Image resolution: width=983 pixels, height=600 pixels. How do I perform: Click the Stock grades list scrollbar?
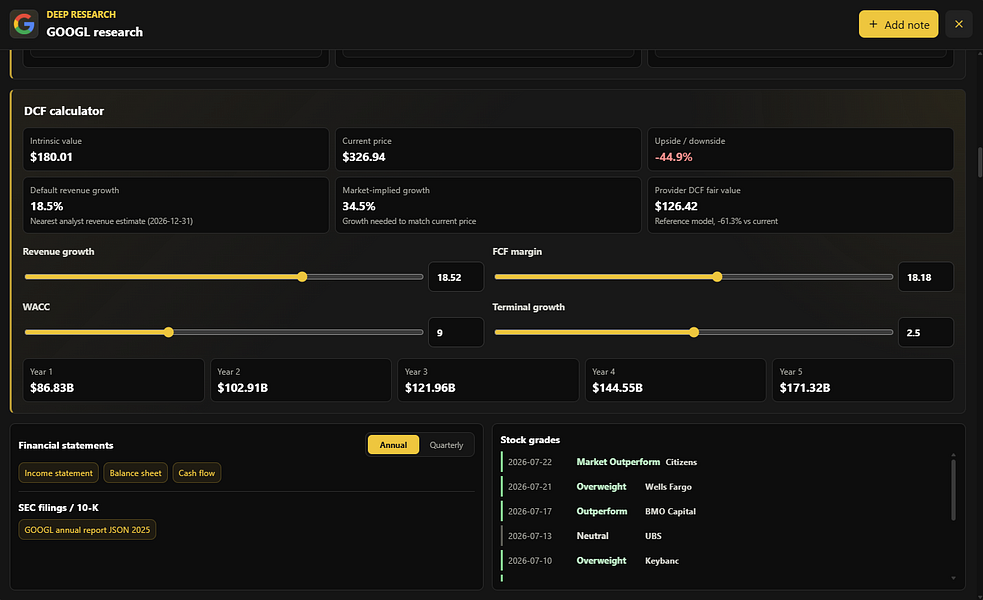click(953, 490)
